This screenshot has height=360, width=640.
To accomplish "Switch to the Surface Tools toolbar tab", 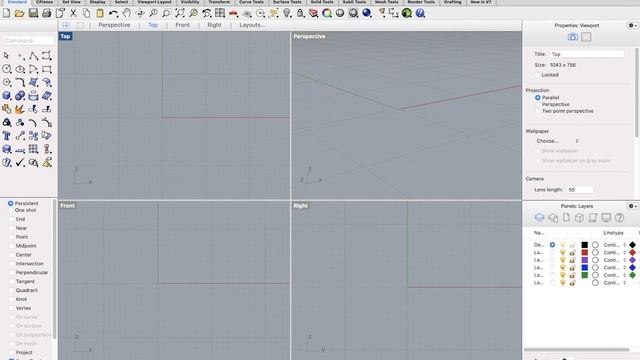I will point(287,2).
